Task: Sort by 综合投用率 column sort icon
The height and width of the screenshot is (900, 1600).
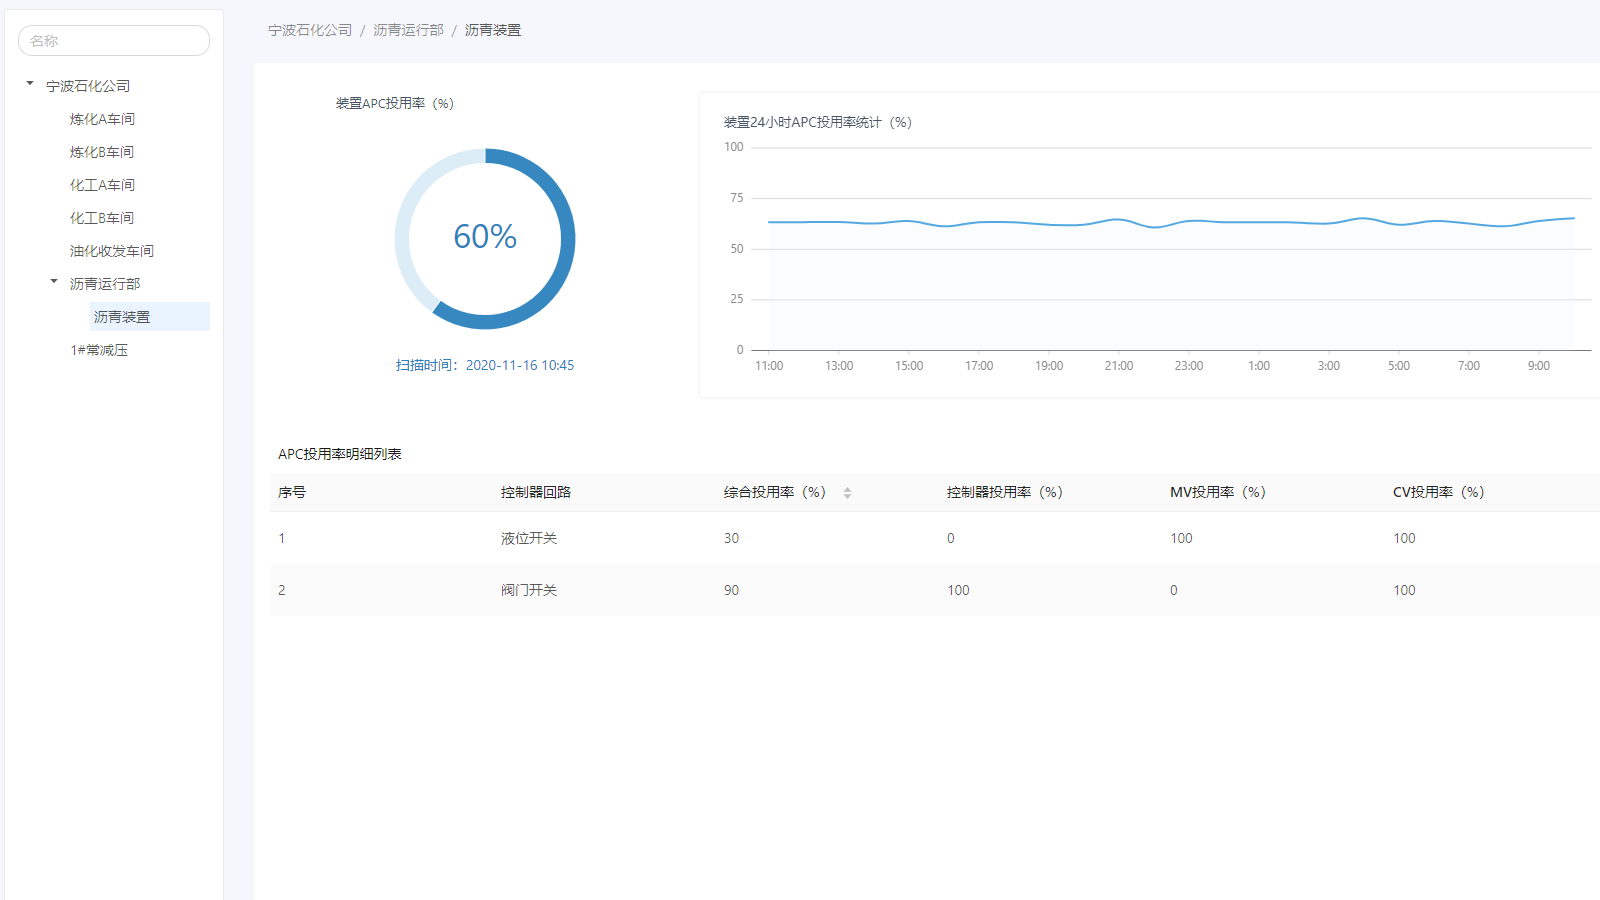Action: point(847,493)
